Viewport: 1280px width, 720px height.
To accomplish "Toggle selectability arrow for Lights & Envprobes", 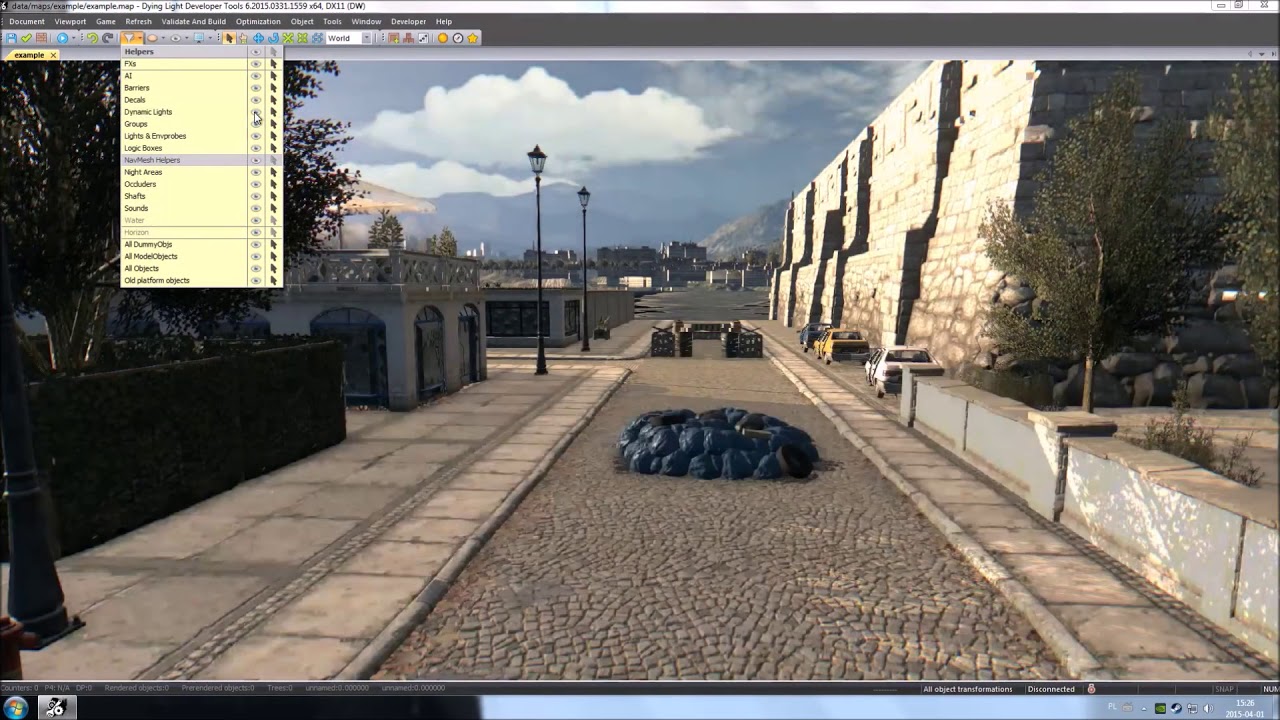I will (x=273, y=136).
